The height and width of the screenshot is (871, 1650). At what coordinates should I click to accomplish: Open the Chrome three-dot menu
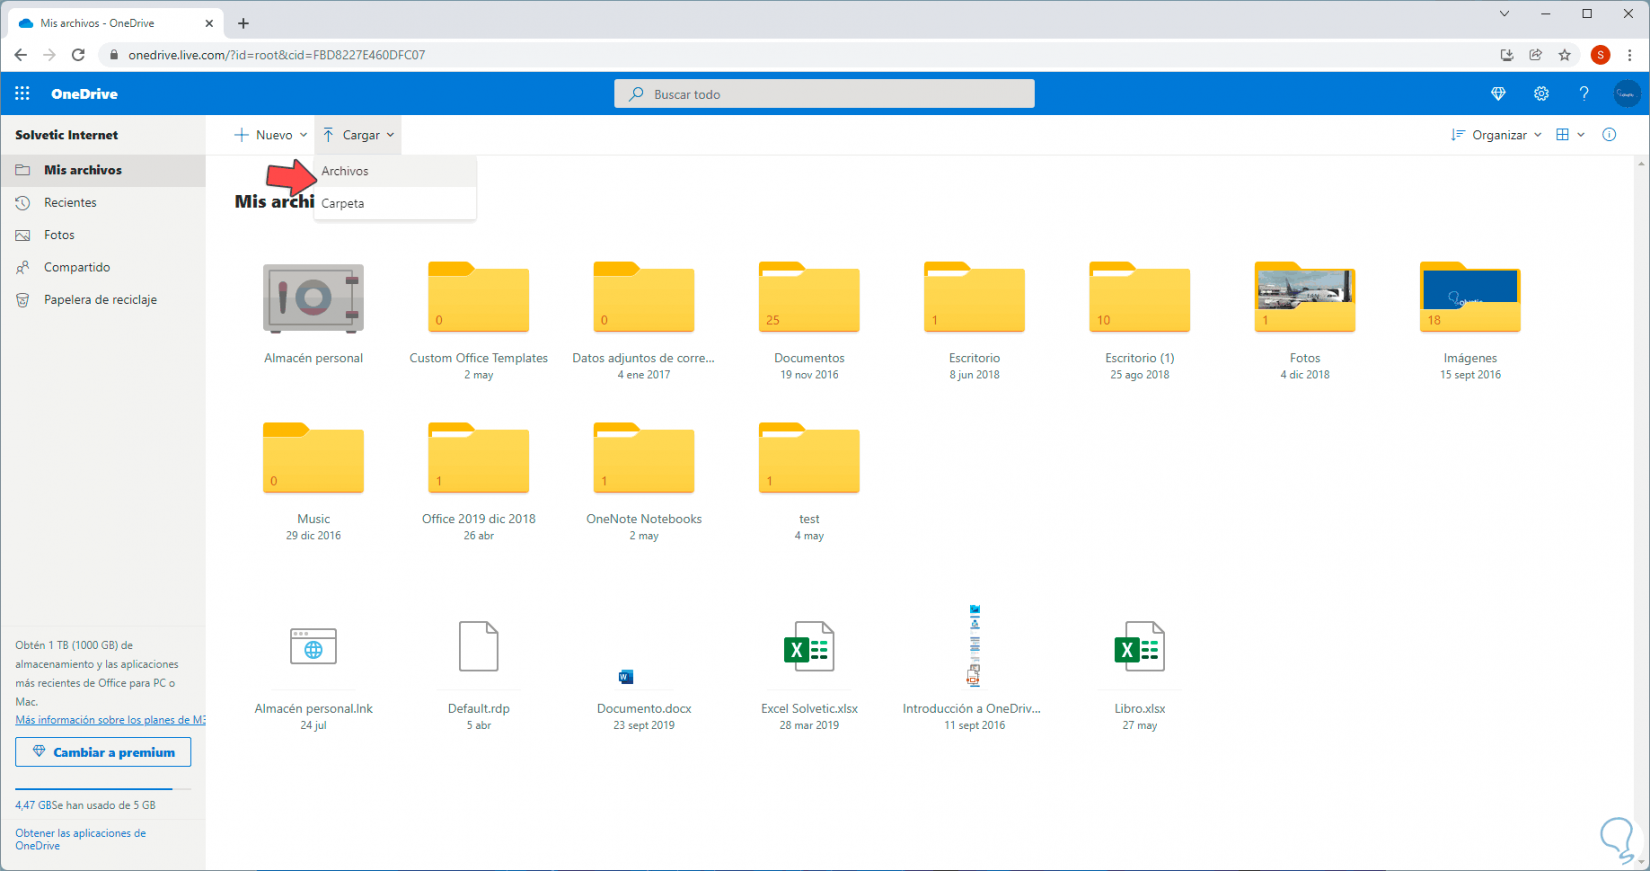point(1630,55)
